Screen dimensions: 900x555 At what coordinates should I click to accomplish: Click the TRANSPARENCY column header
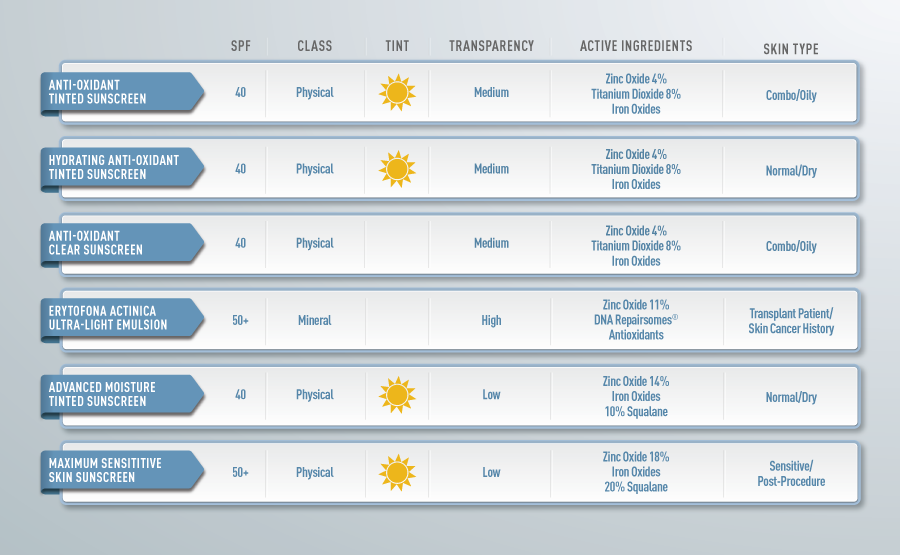pos(491,46)
